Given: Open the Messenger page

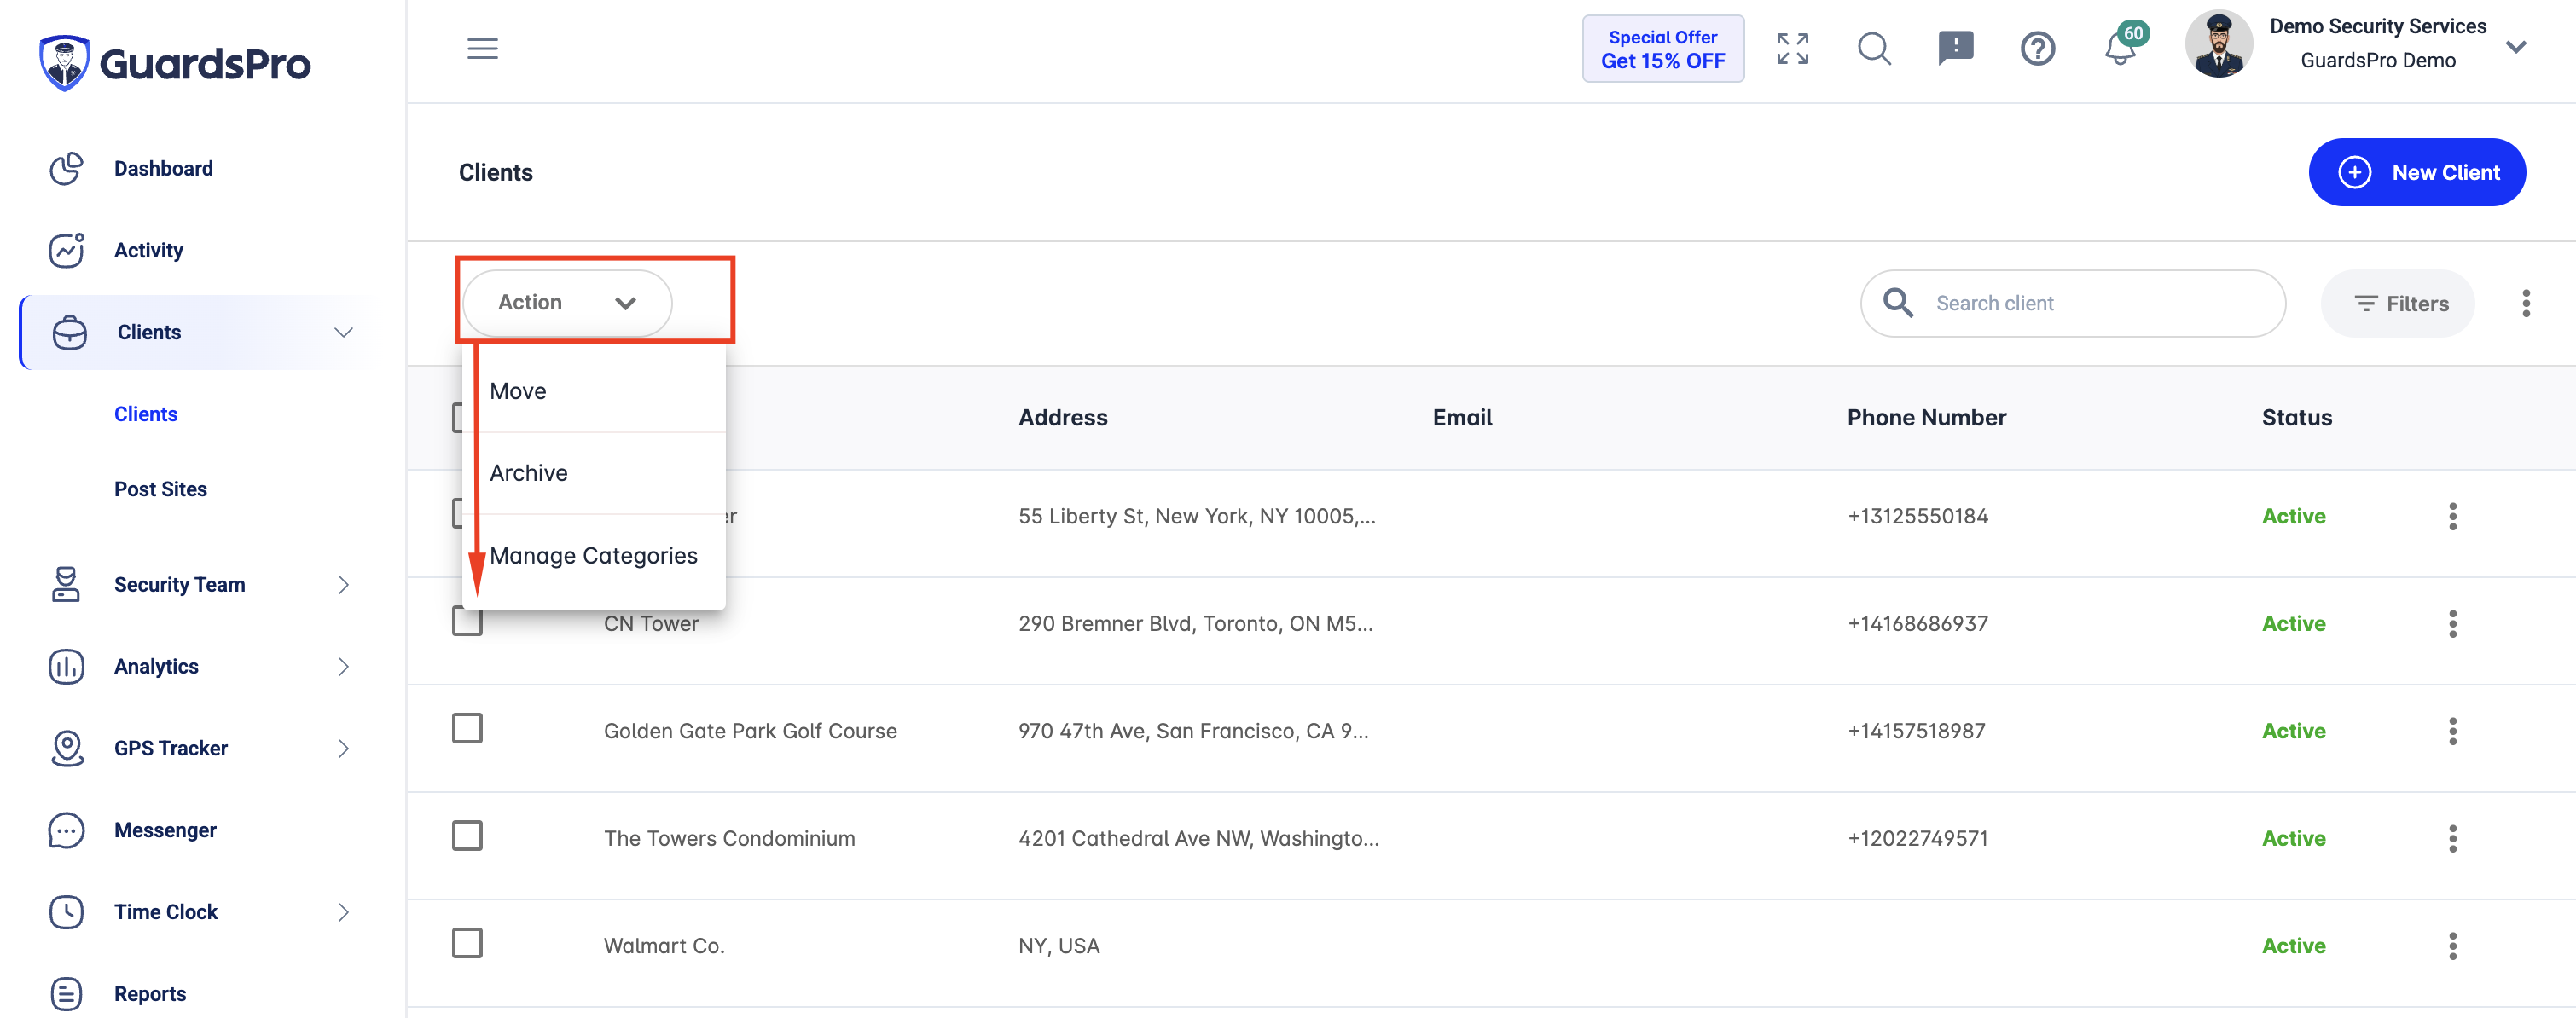Looking at the screenshot, I should click(x=165, y=830).
